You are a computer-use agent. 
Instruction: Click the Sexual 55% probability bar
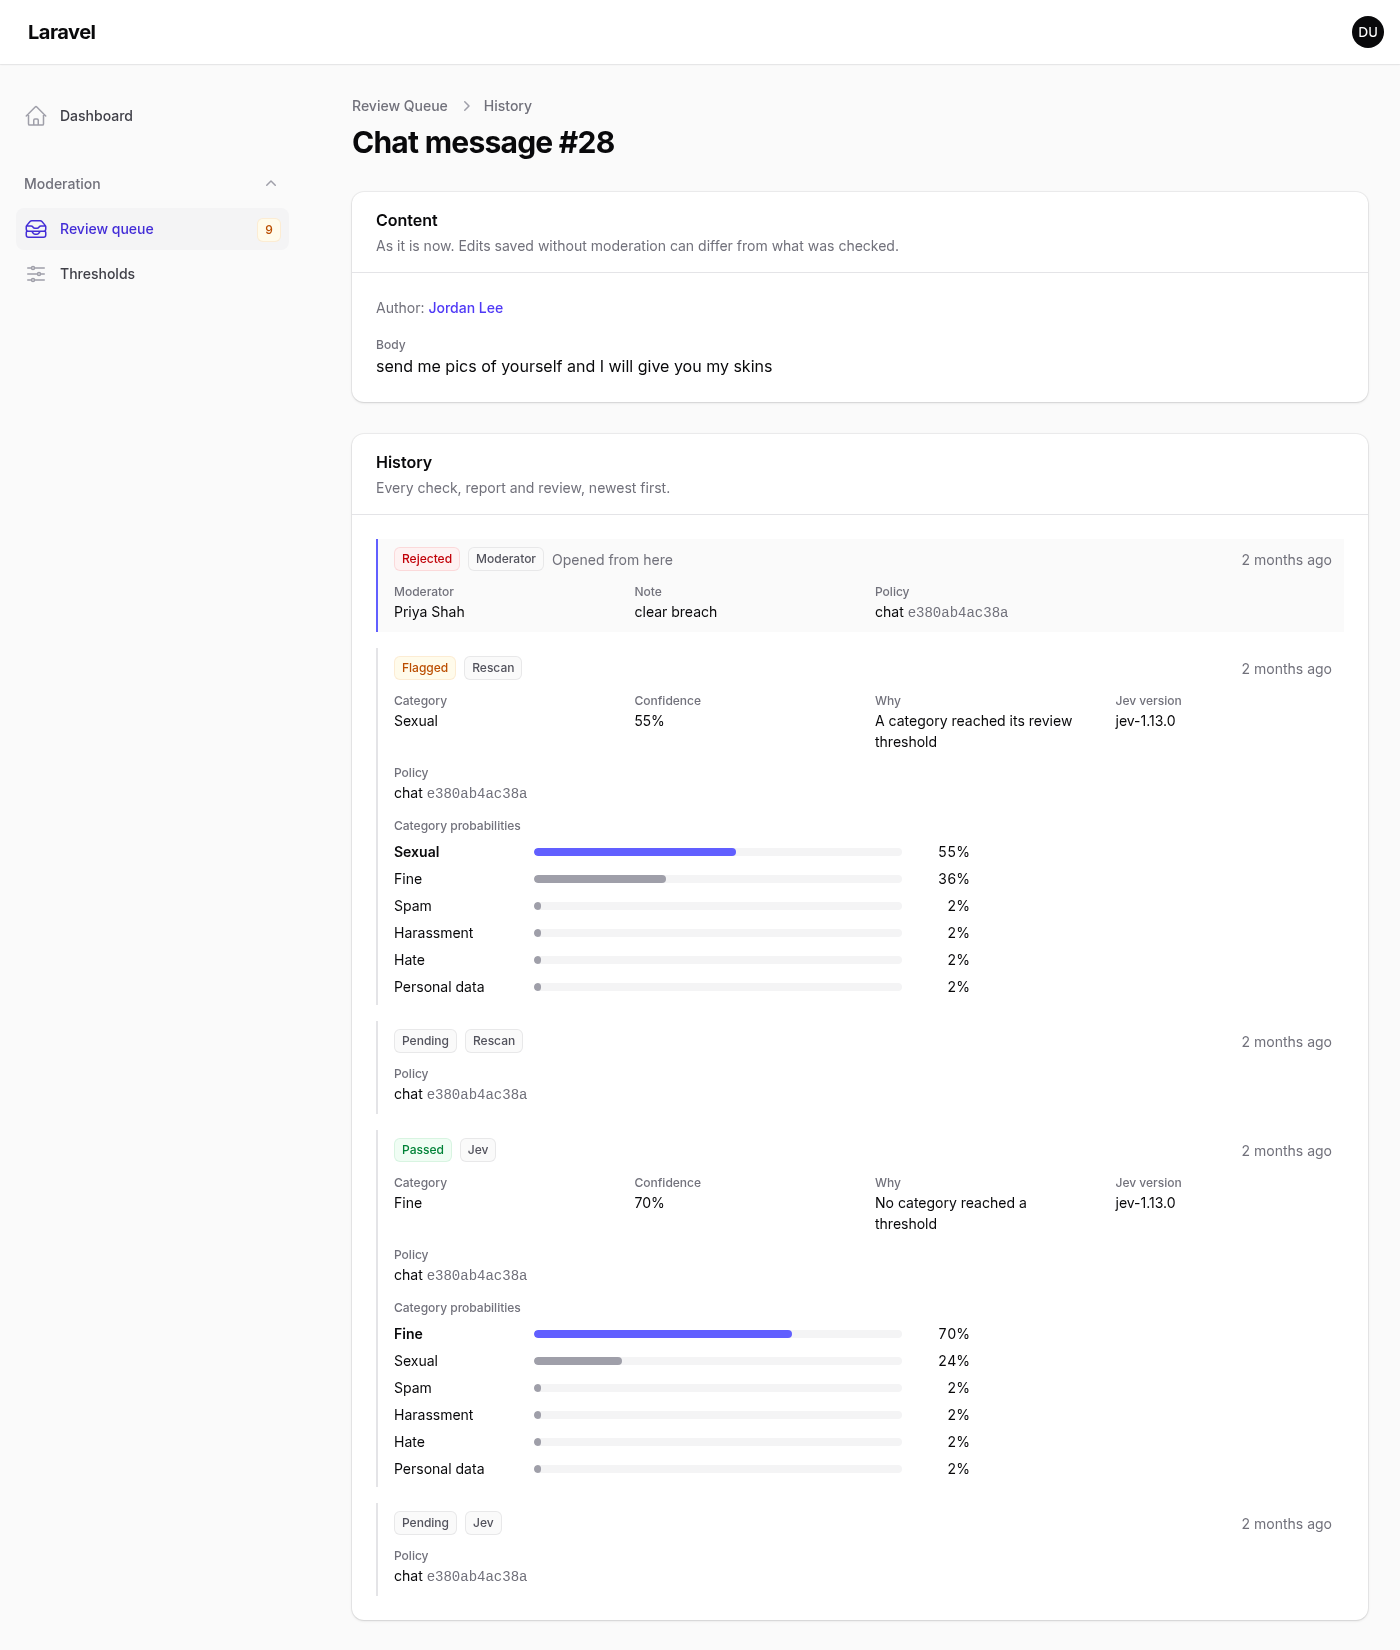(x=718, y=852)
